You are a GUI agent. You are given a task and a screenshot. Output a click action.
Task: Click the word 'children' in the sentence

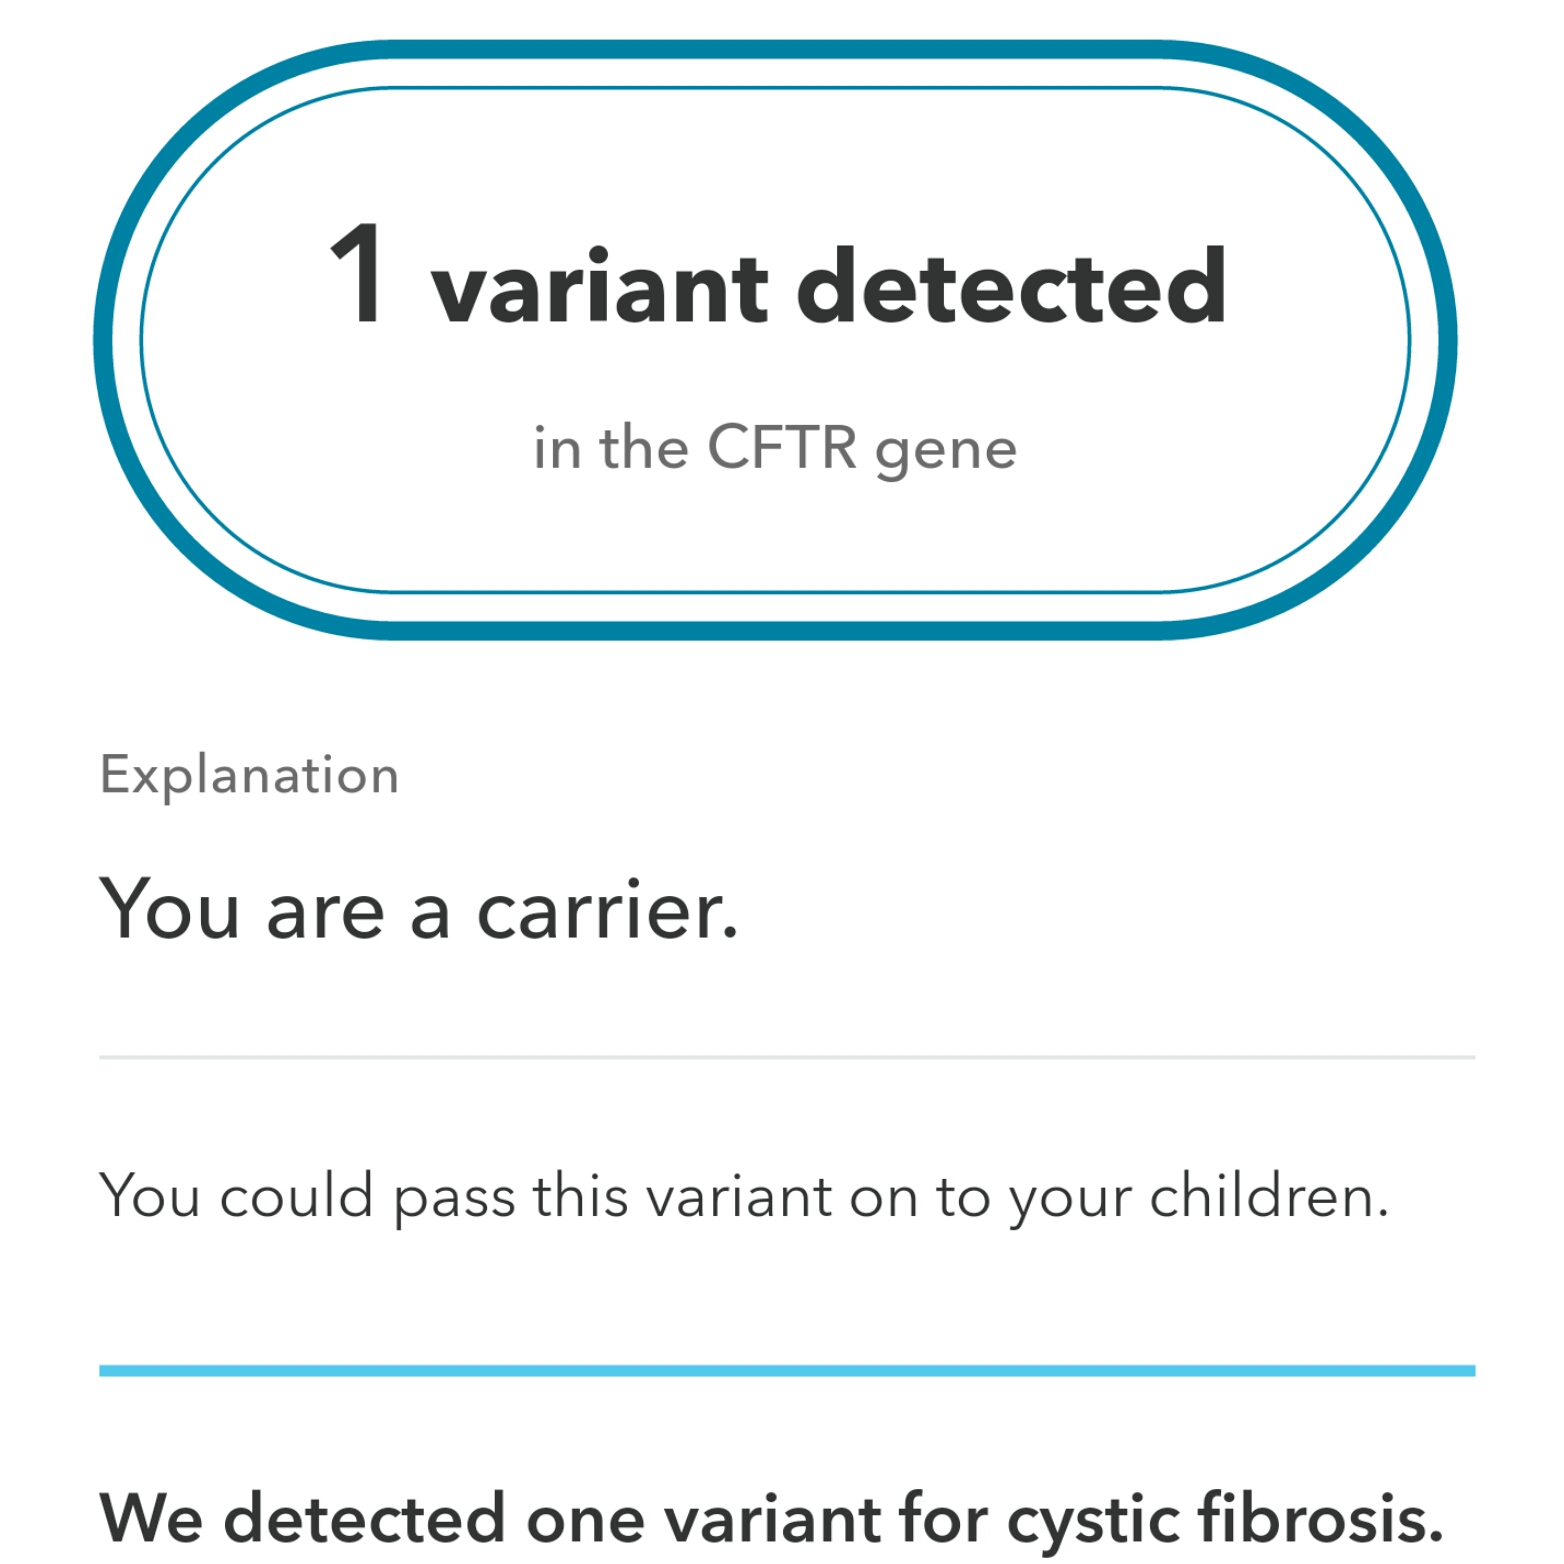(1268, 1196)
